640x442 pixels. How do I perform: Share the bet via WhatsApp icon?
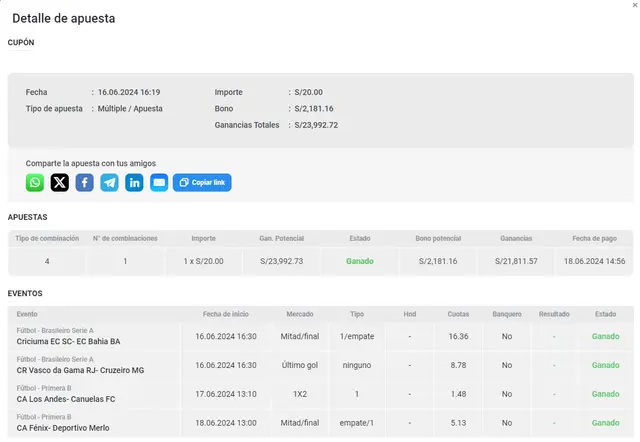(35, 182)
